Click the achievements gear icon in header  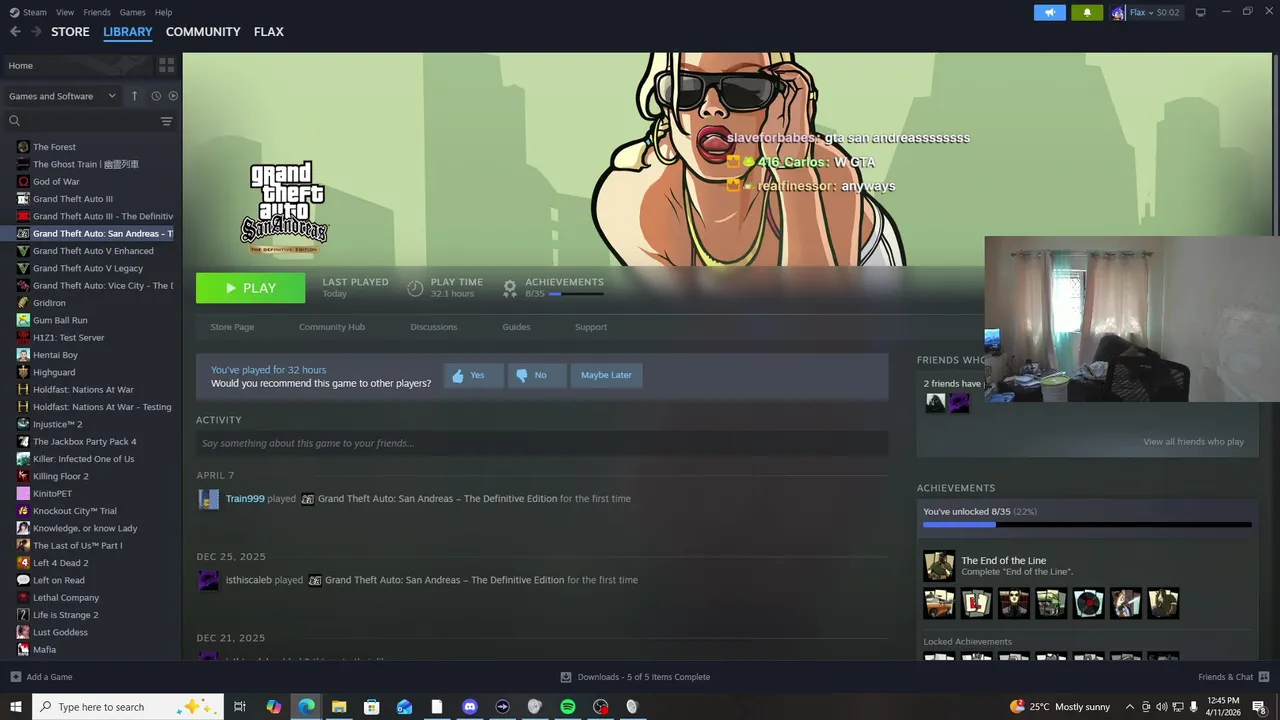pyautogui.click(x=510, y=288)
